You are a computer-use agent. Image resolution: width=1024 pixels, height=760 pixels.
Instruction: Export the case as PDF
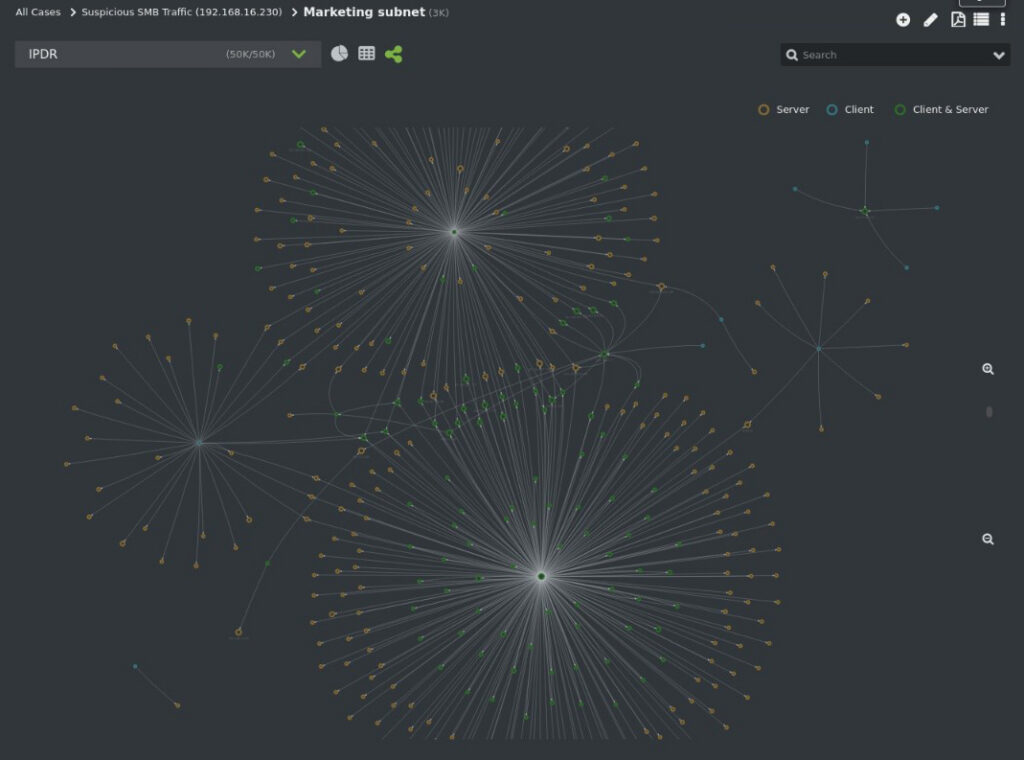(x=957, y=20)
